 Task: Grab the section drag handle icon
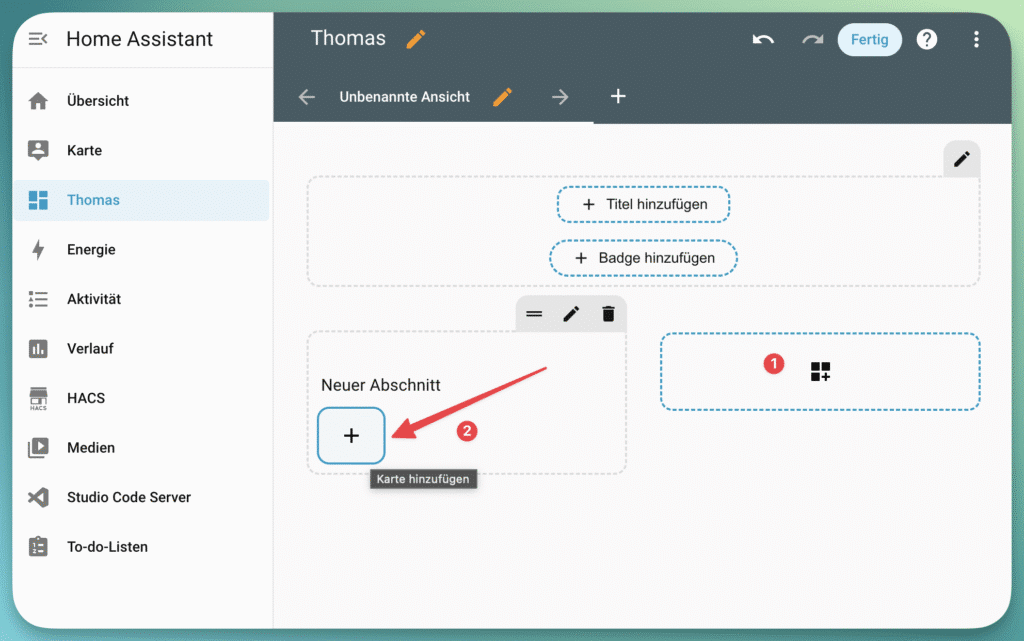click(534, 314)
